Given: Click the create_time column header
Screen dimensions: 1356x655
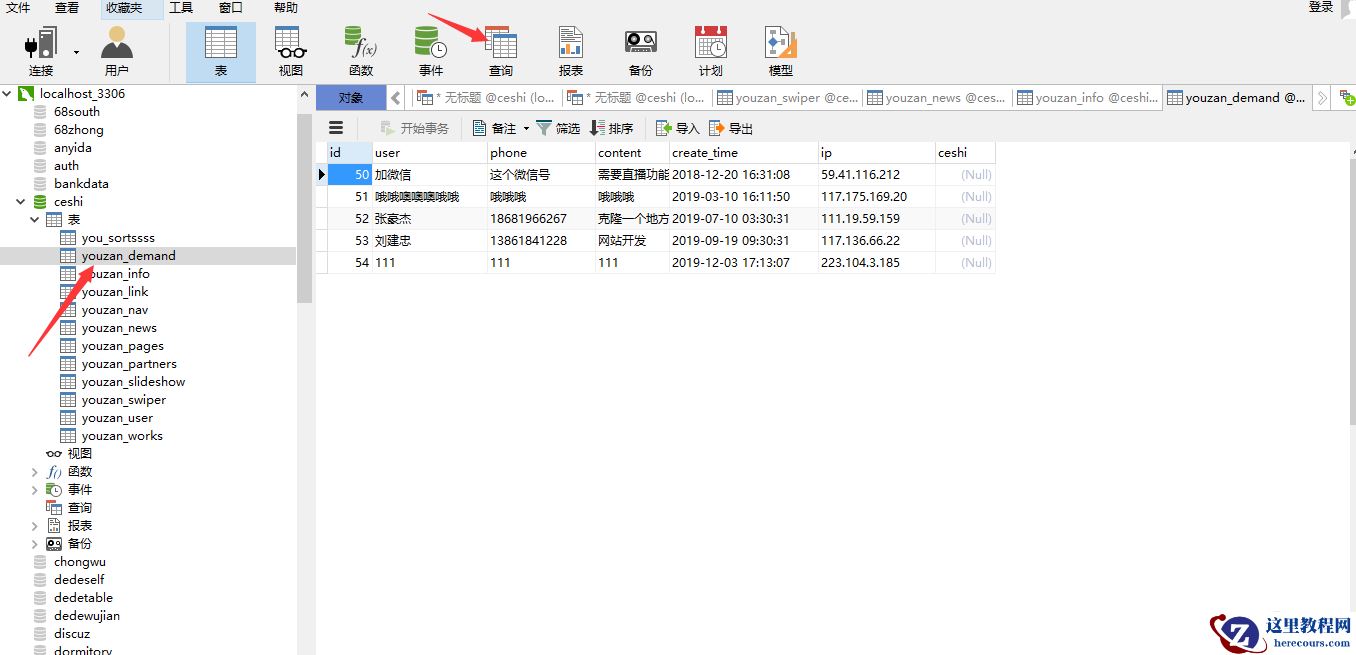Looking at the screenshot, I should click(743, 152).
